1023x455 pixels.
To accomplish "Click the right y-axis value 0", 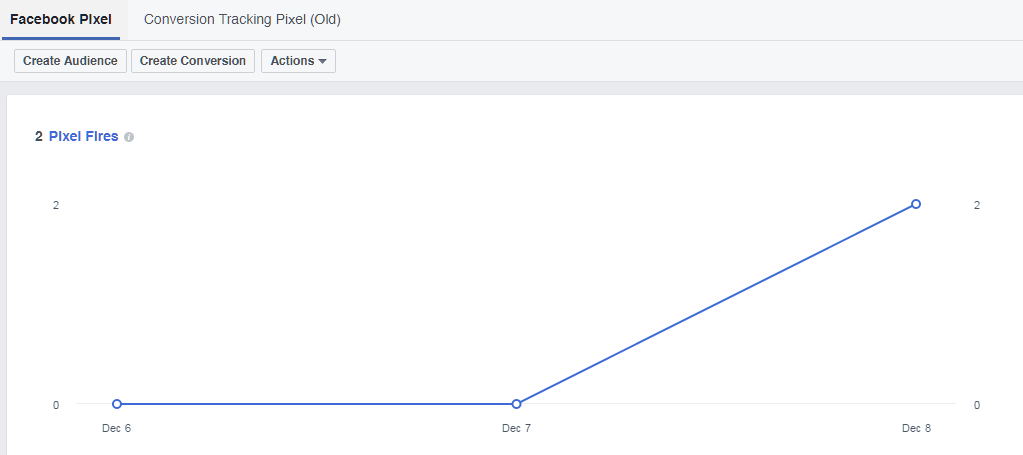I will point(977,405).
